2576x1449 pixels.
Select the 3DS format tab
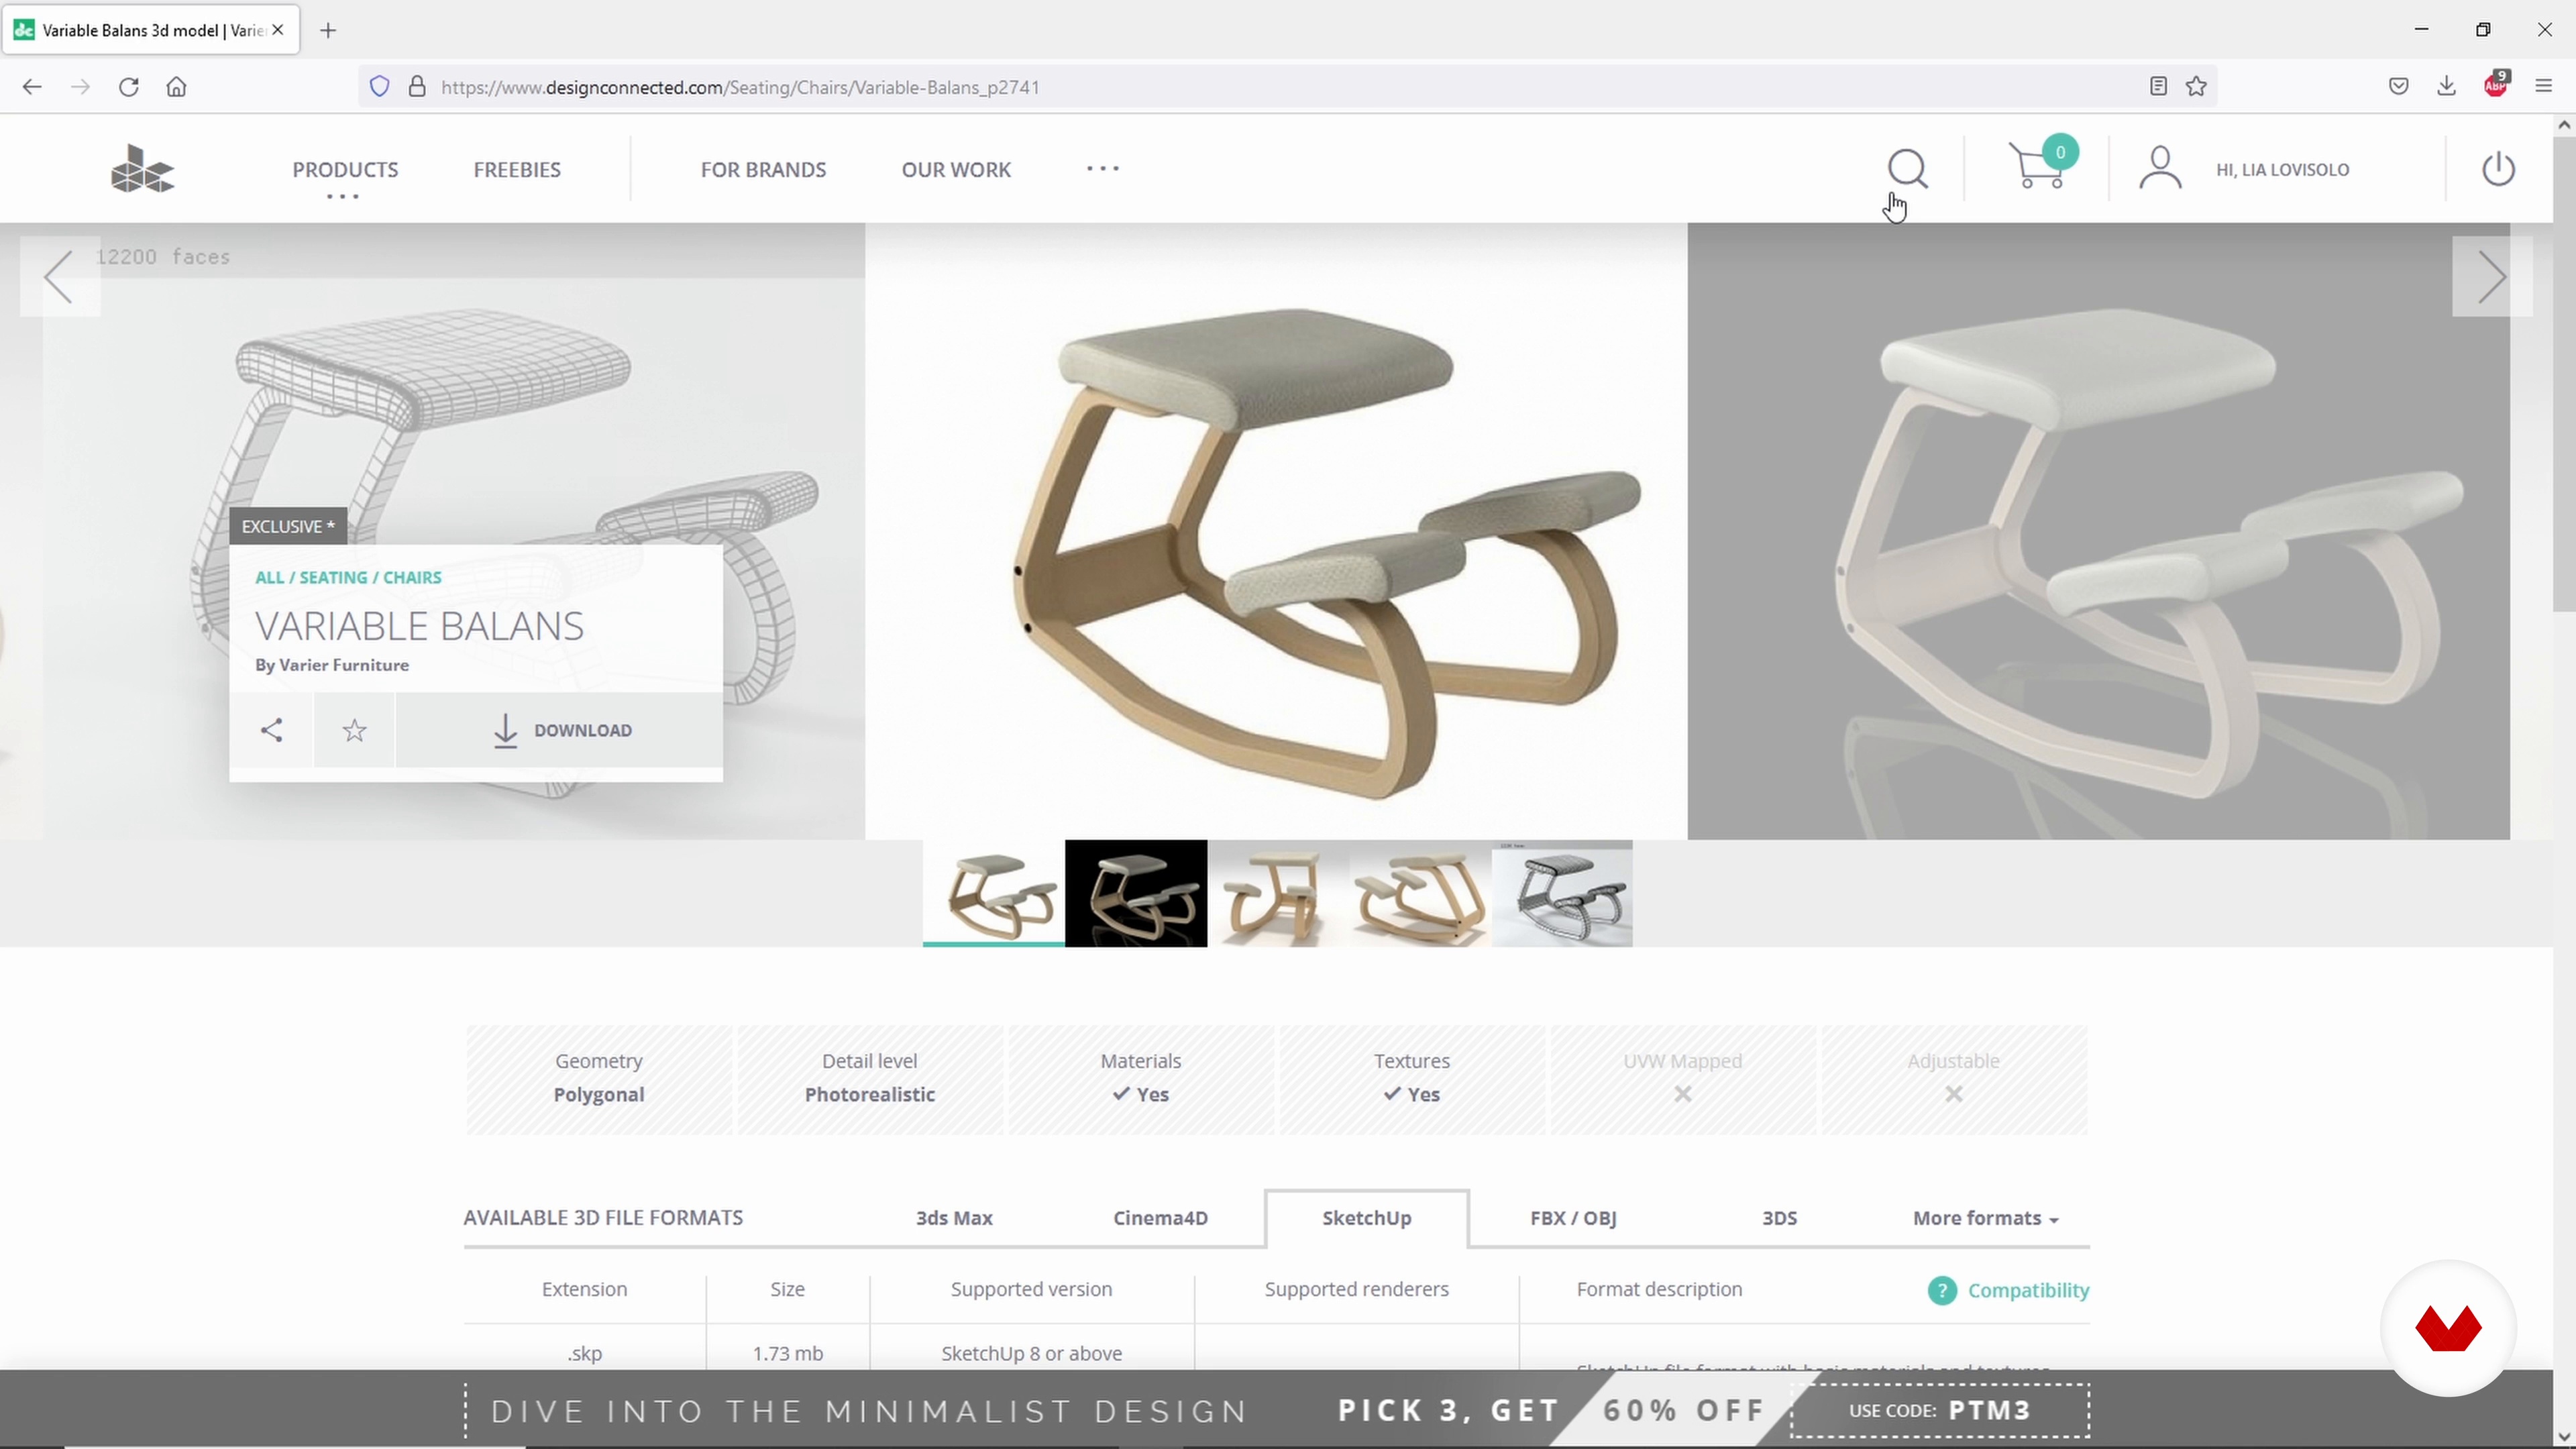coord(1779,1218)
